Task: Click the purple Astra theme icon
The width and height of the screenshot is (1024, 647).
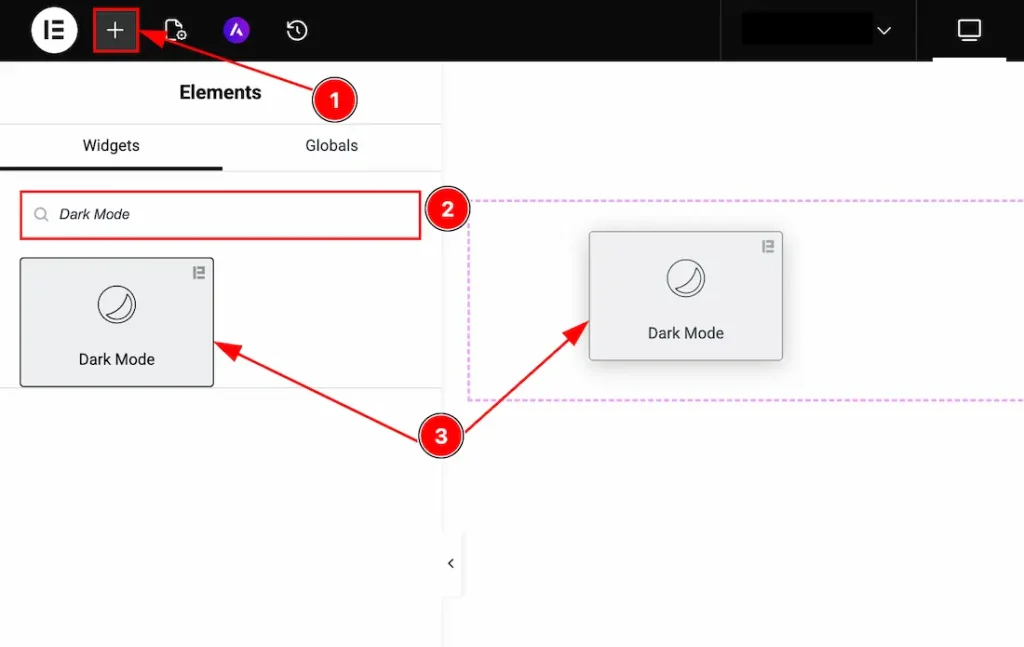Action: click(236, 31)
